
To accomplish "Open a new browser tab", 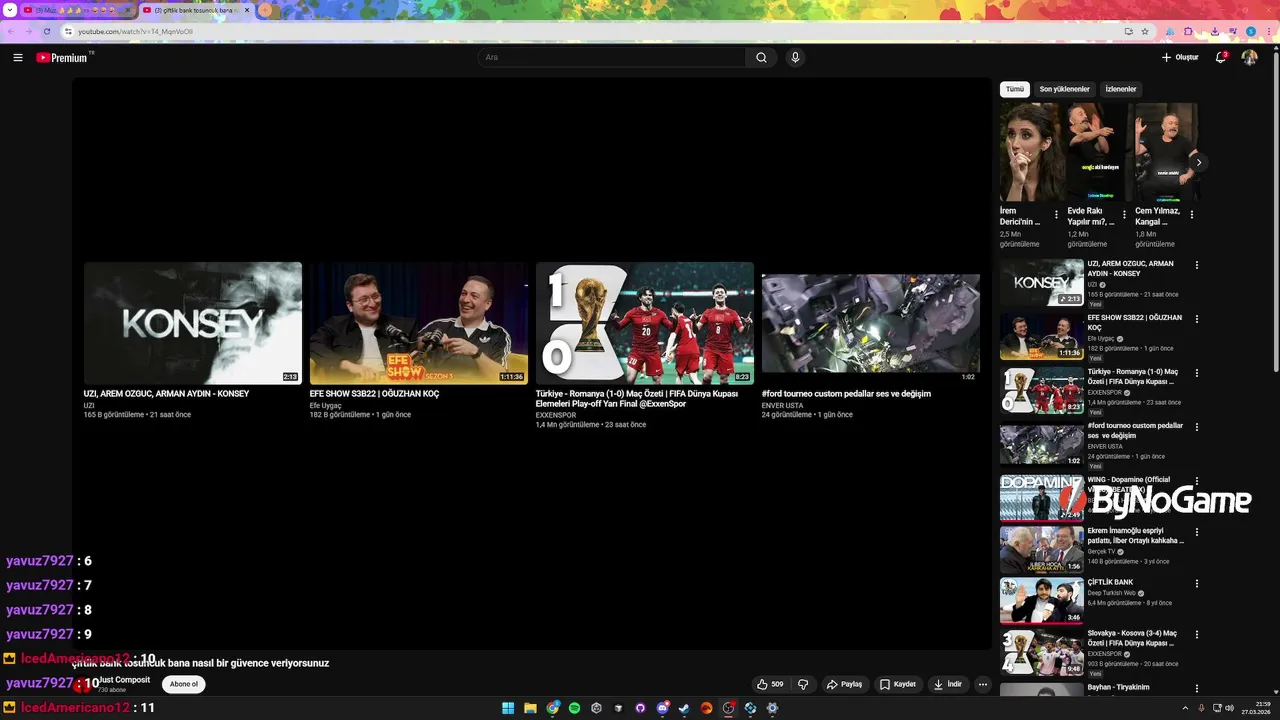I will [265, 10].
